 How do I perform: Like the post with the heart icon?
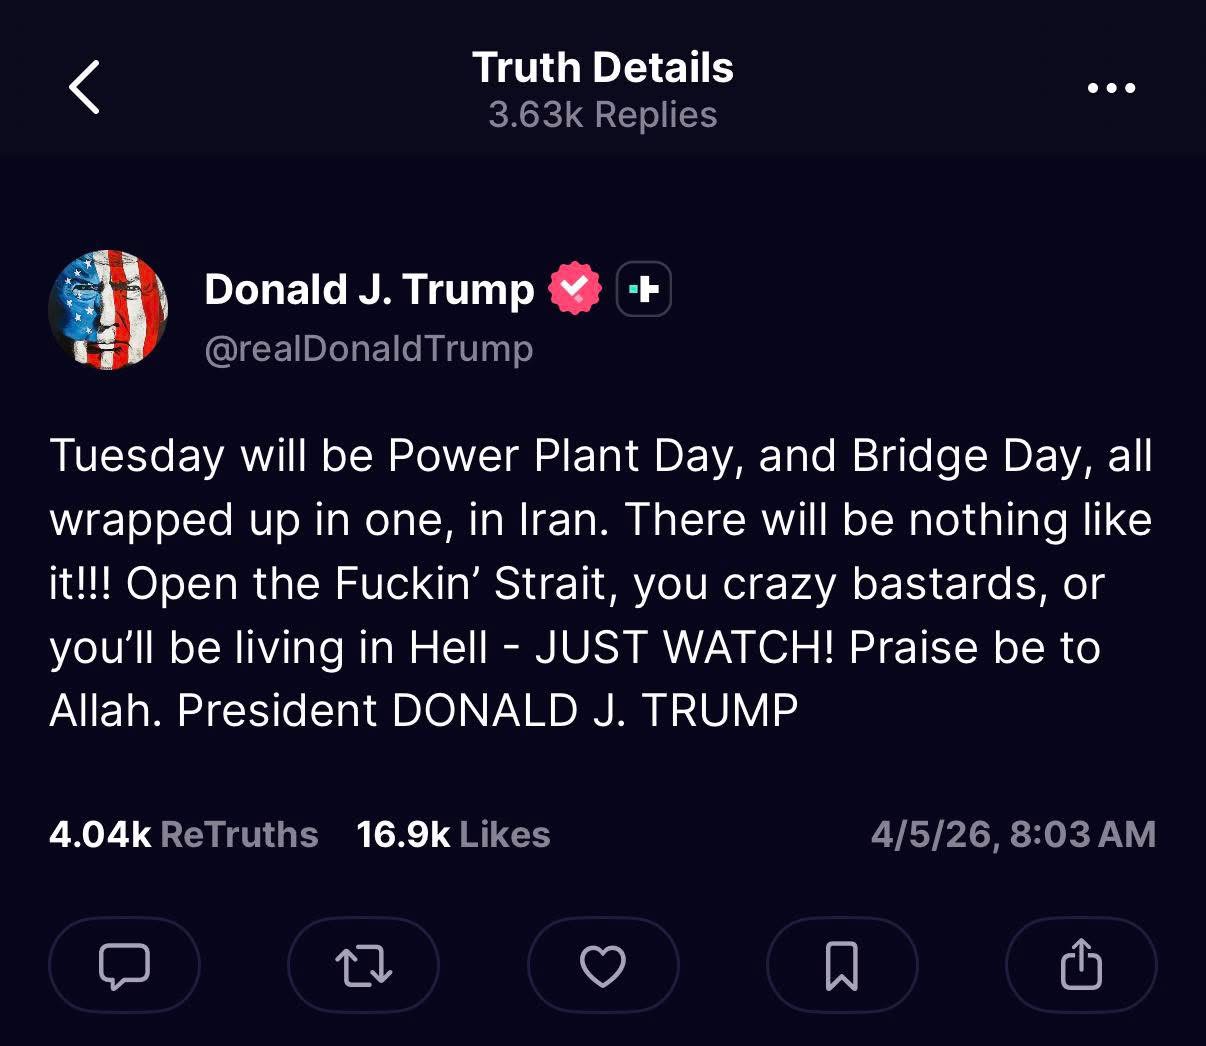click(x=603, y=966)
